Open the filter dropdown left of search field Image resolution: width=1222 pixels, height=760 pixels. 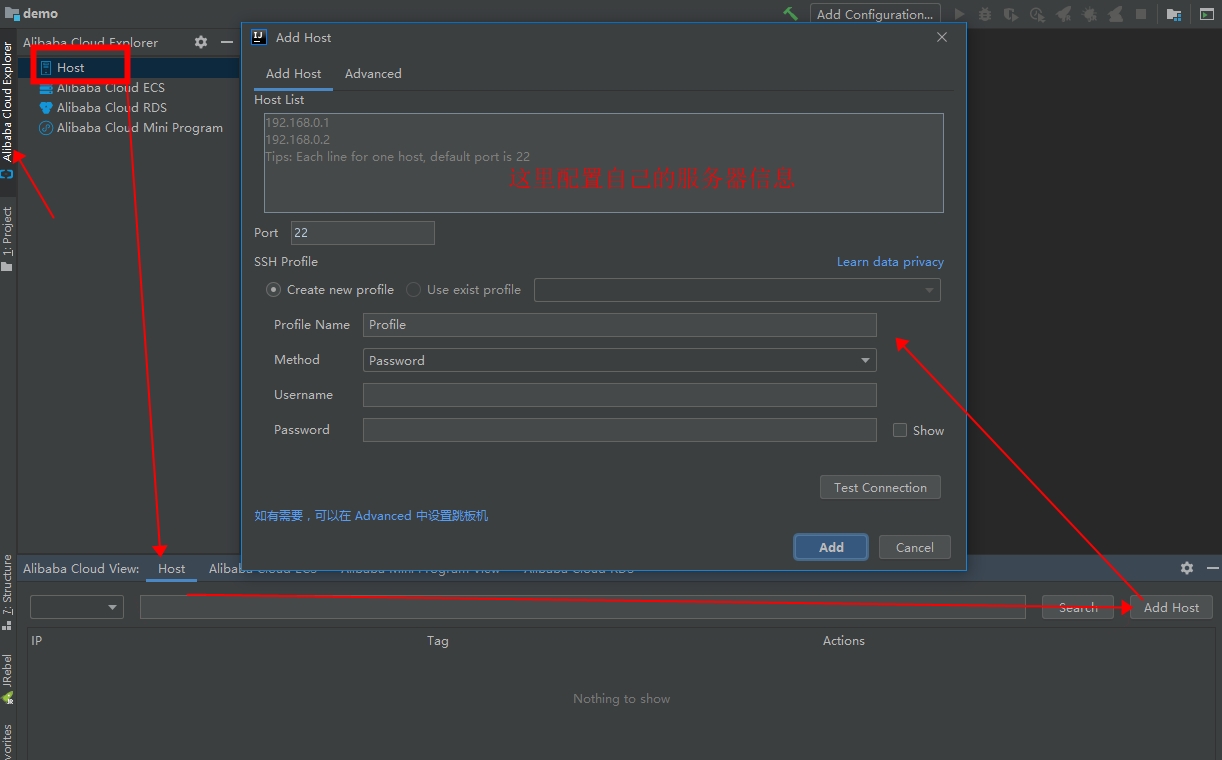click(77, 607)
